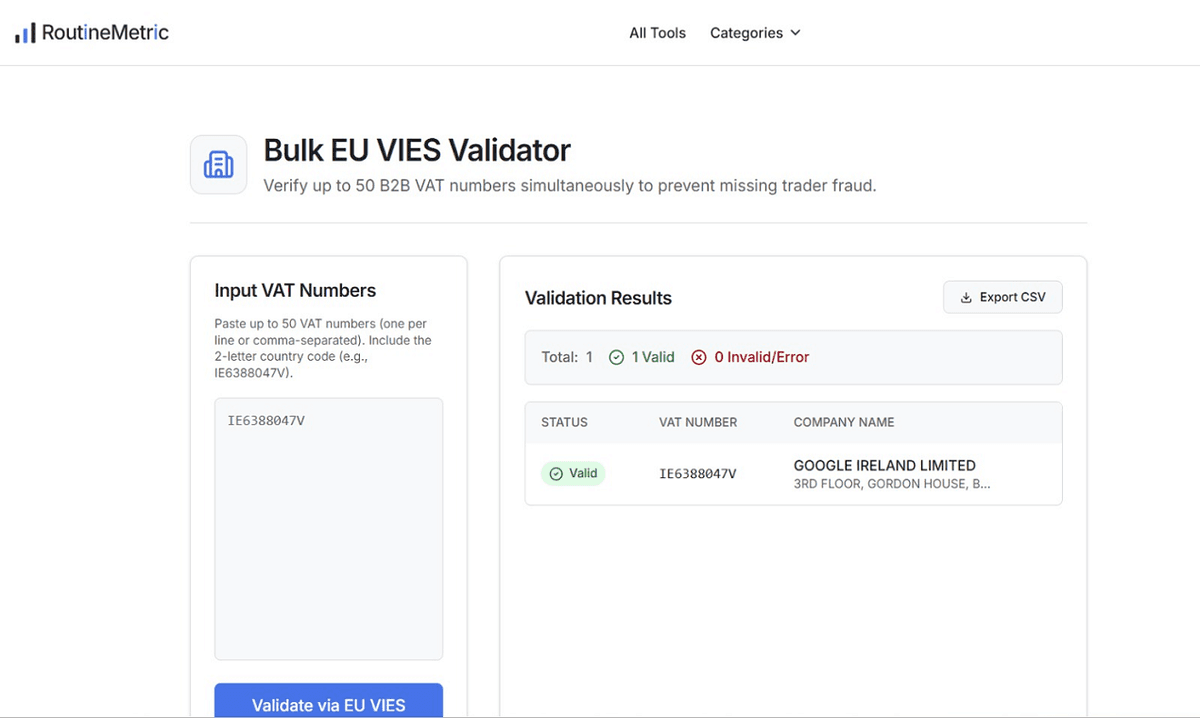Click the VAT NUMBER column header
This screenshot has height=718, width=1200.
(x=698, y=422)
